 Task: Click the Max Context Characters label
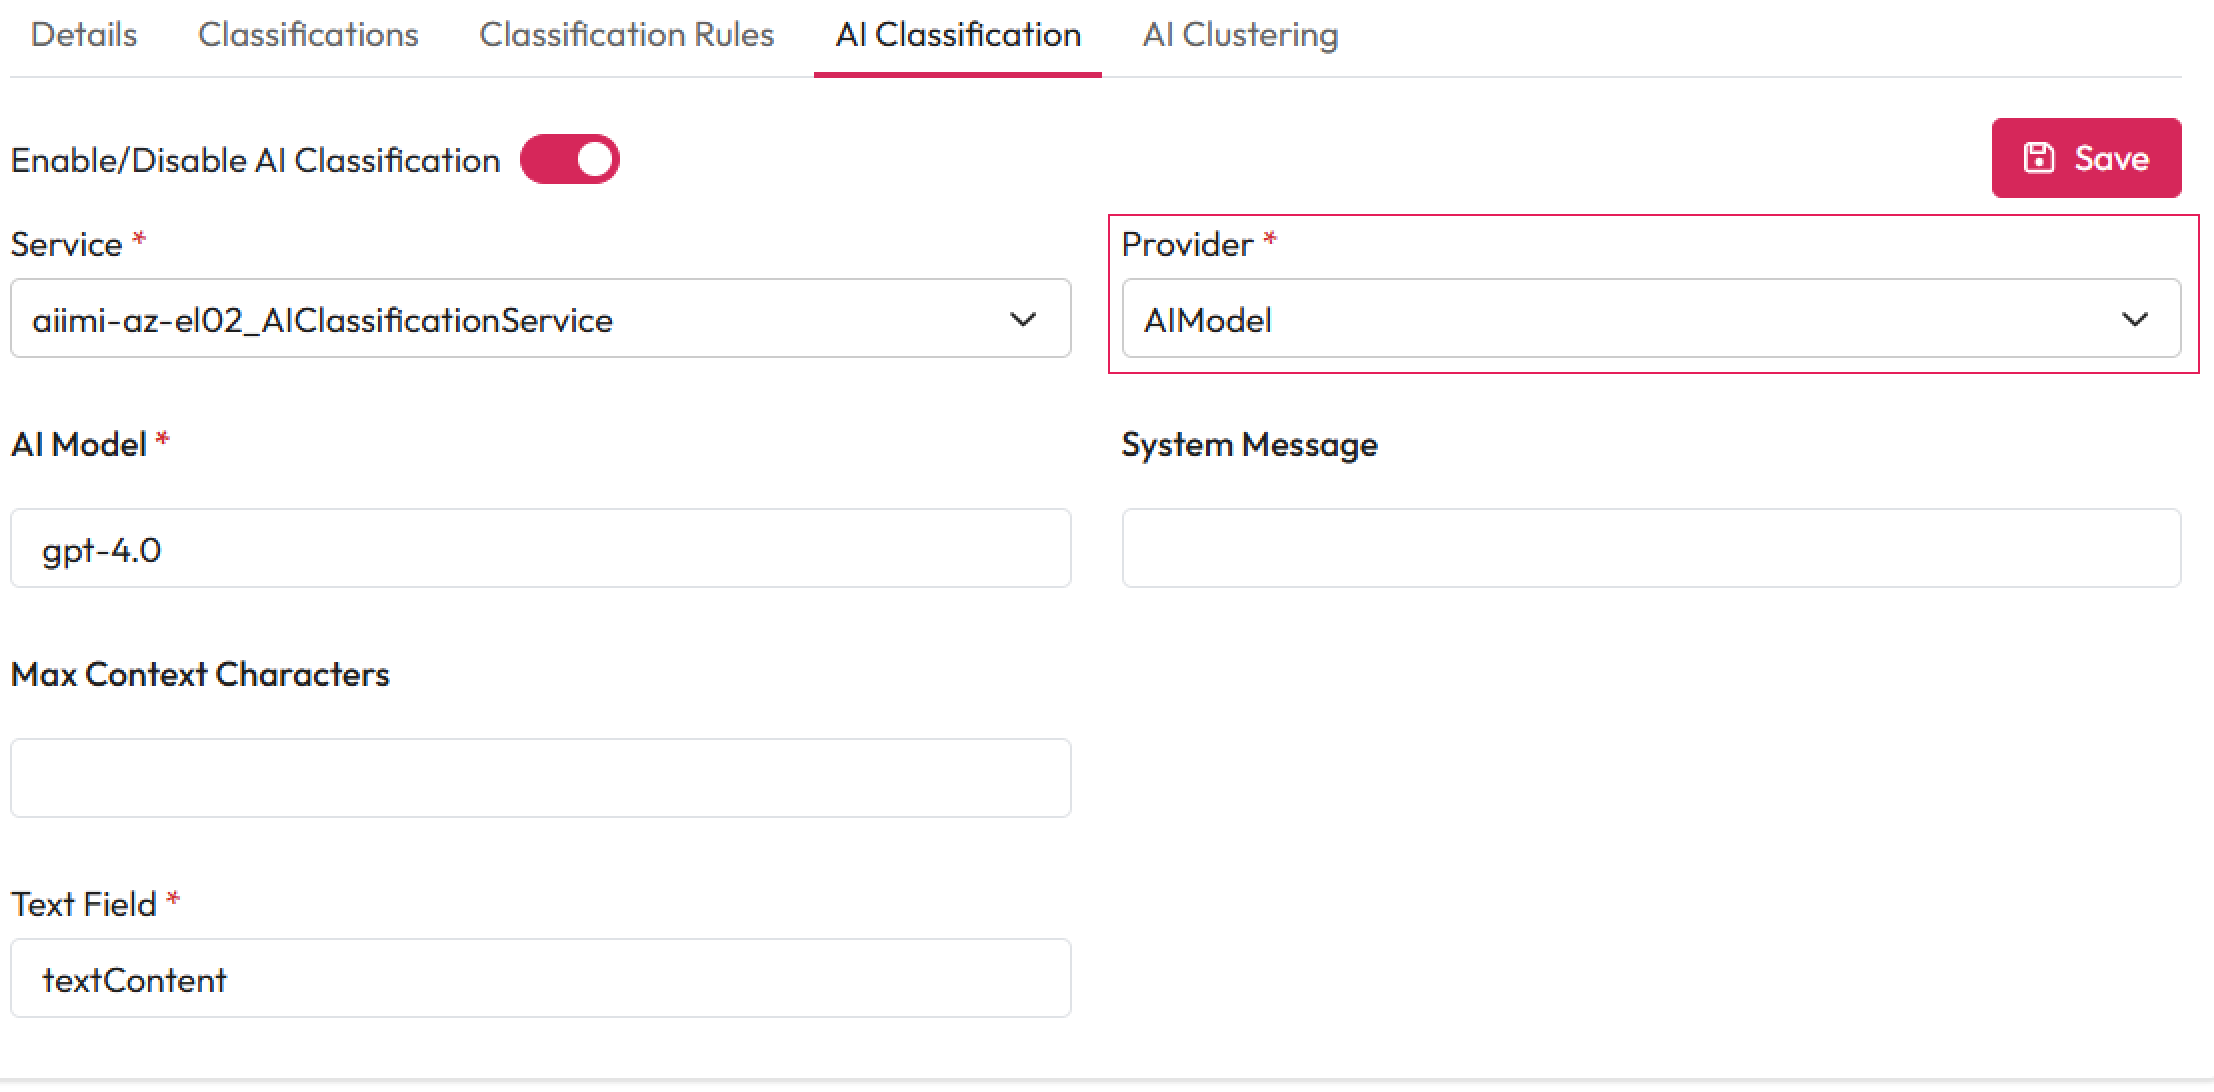pyautogui.click(x=200, y=674)
